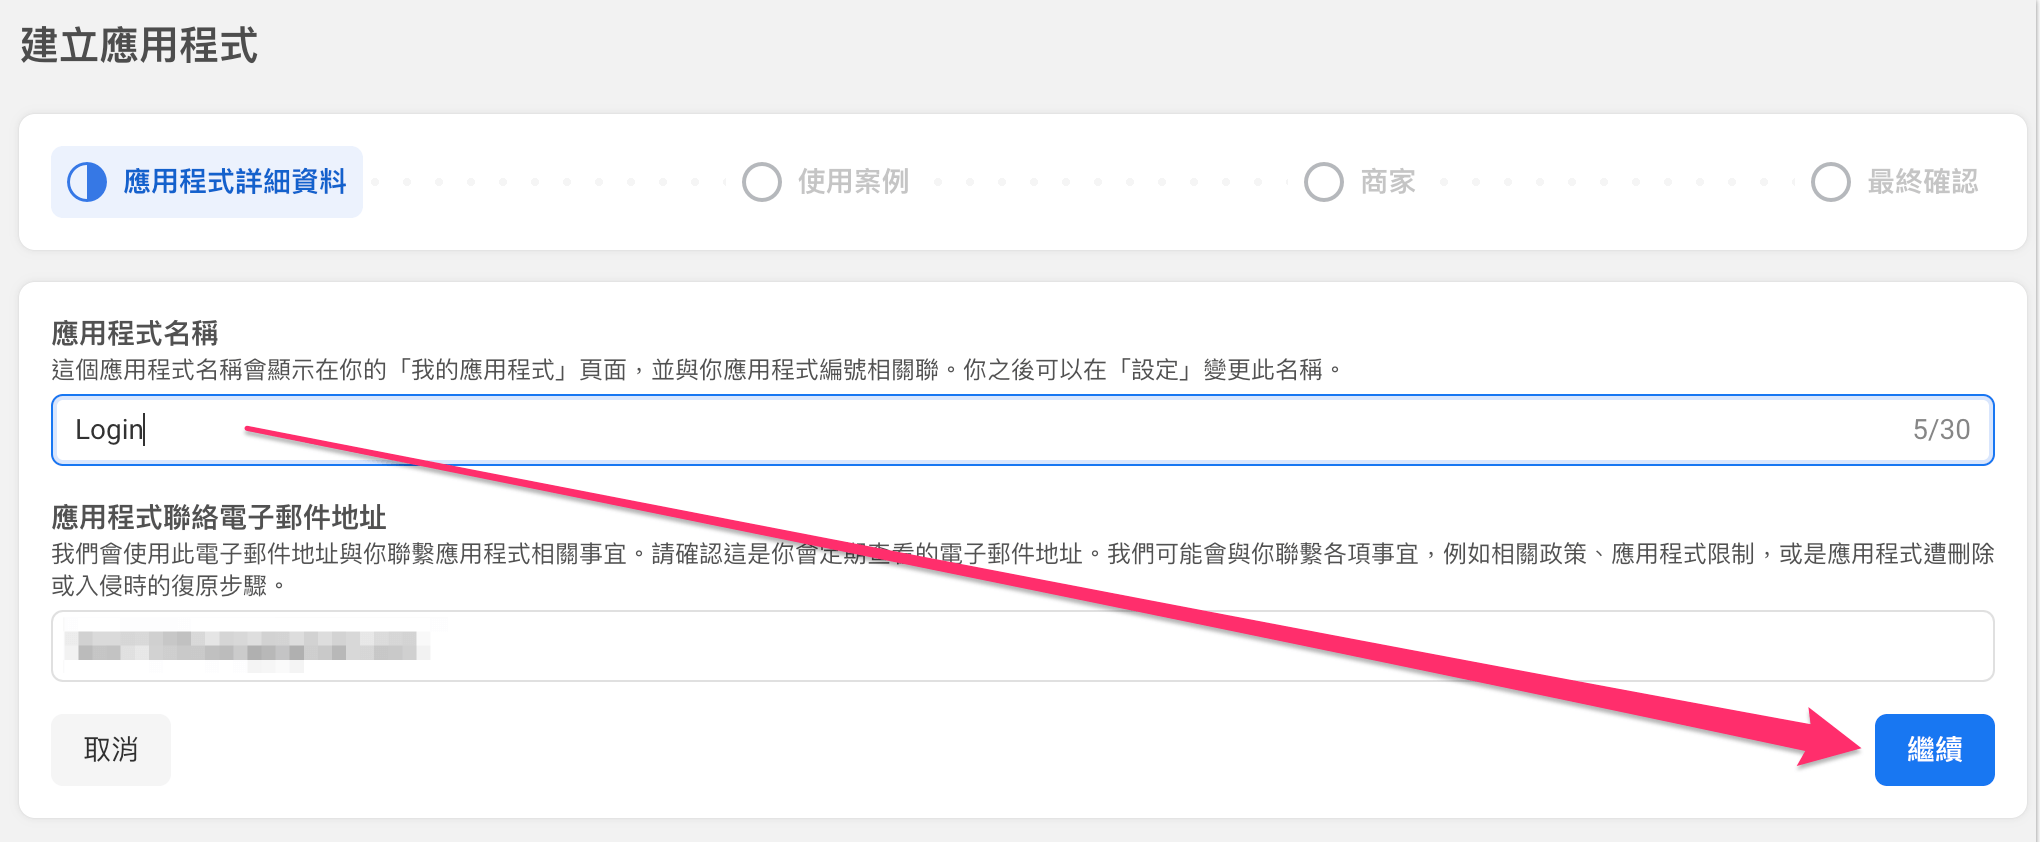Click the empty circle beside 商家

[1324, 182]
